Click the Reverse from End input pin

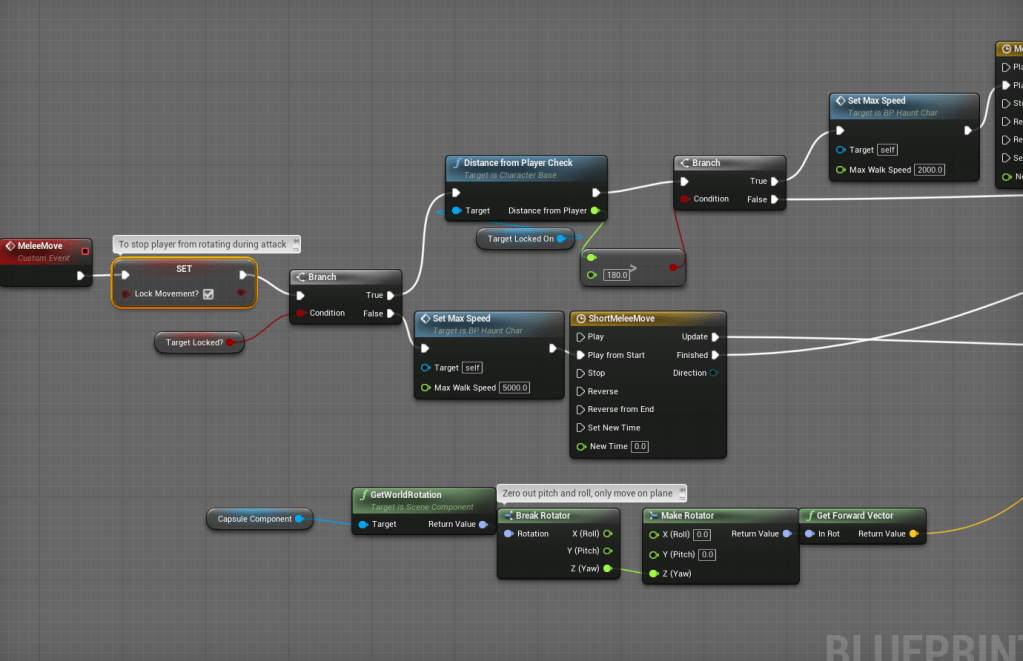click(580, 409)
